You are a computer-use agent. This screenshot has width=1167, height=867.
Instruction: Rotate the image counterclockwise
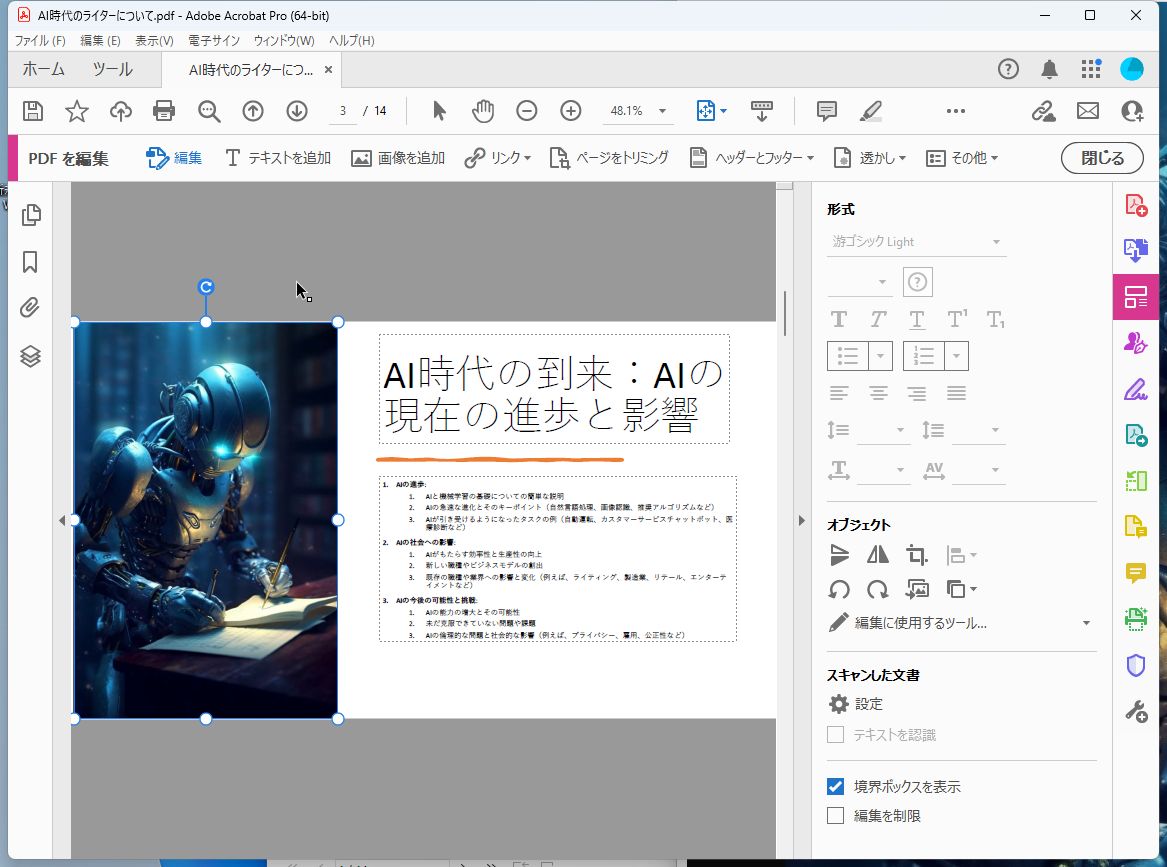(x=839, y=590)
